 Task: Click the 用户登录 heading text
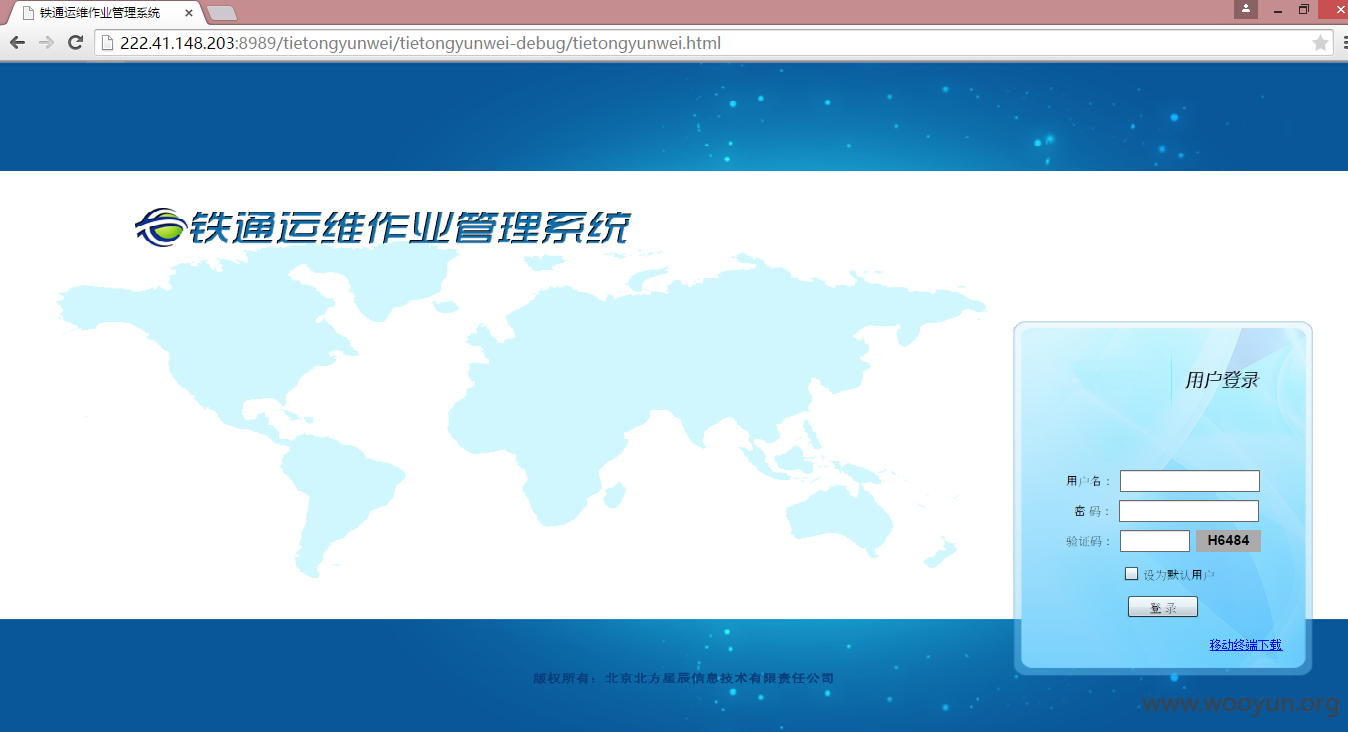(x=1221, y=380)
